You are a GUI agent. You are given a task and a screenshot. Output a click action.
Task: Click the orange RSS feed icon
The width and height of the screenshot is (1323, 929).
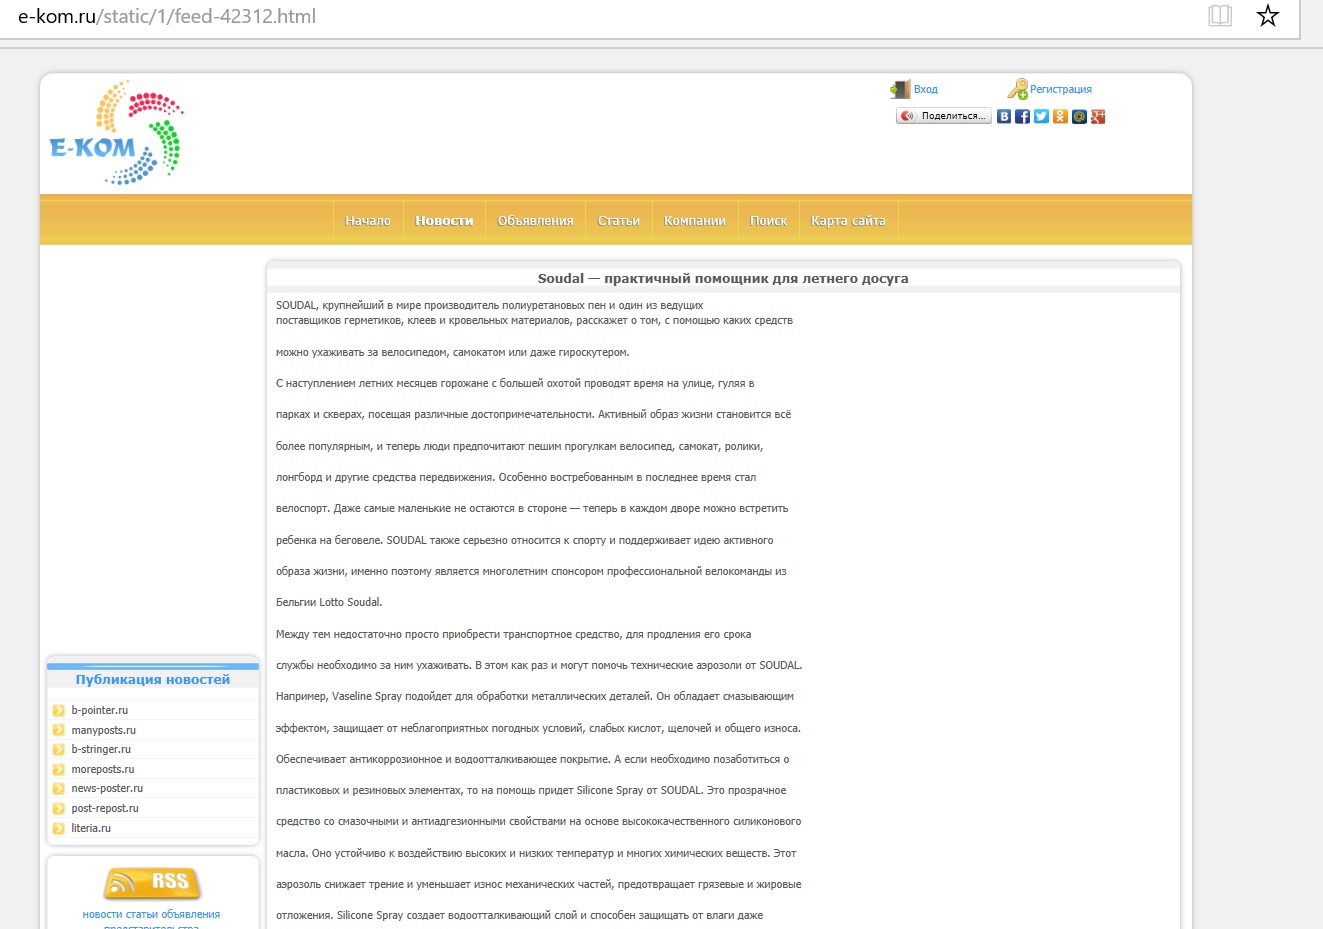pyautogui.click(x=152, y=883)
